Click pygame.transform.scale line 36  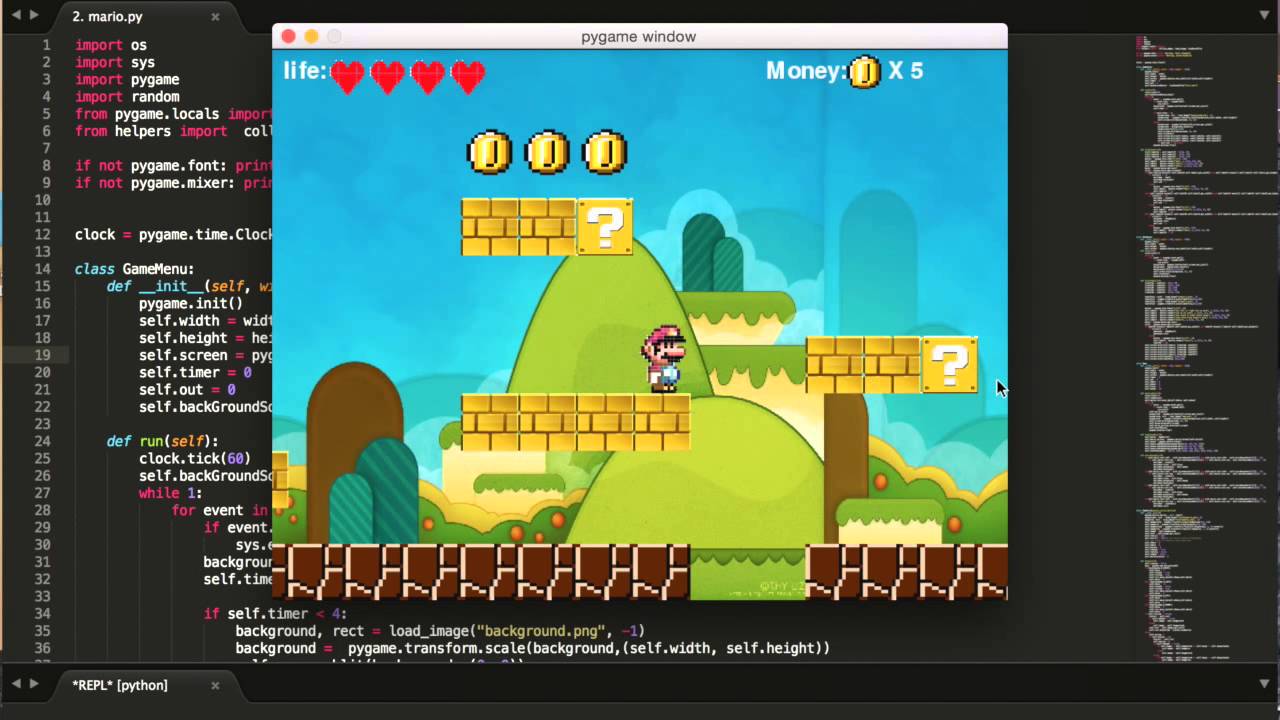click(x=533, y=648)
